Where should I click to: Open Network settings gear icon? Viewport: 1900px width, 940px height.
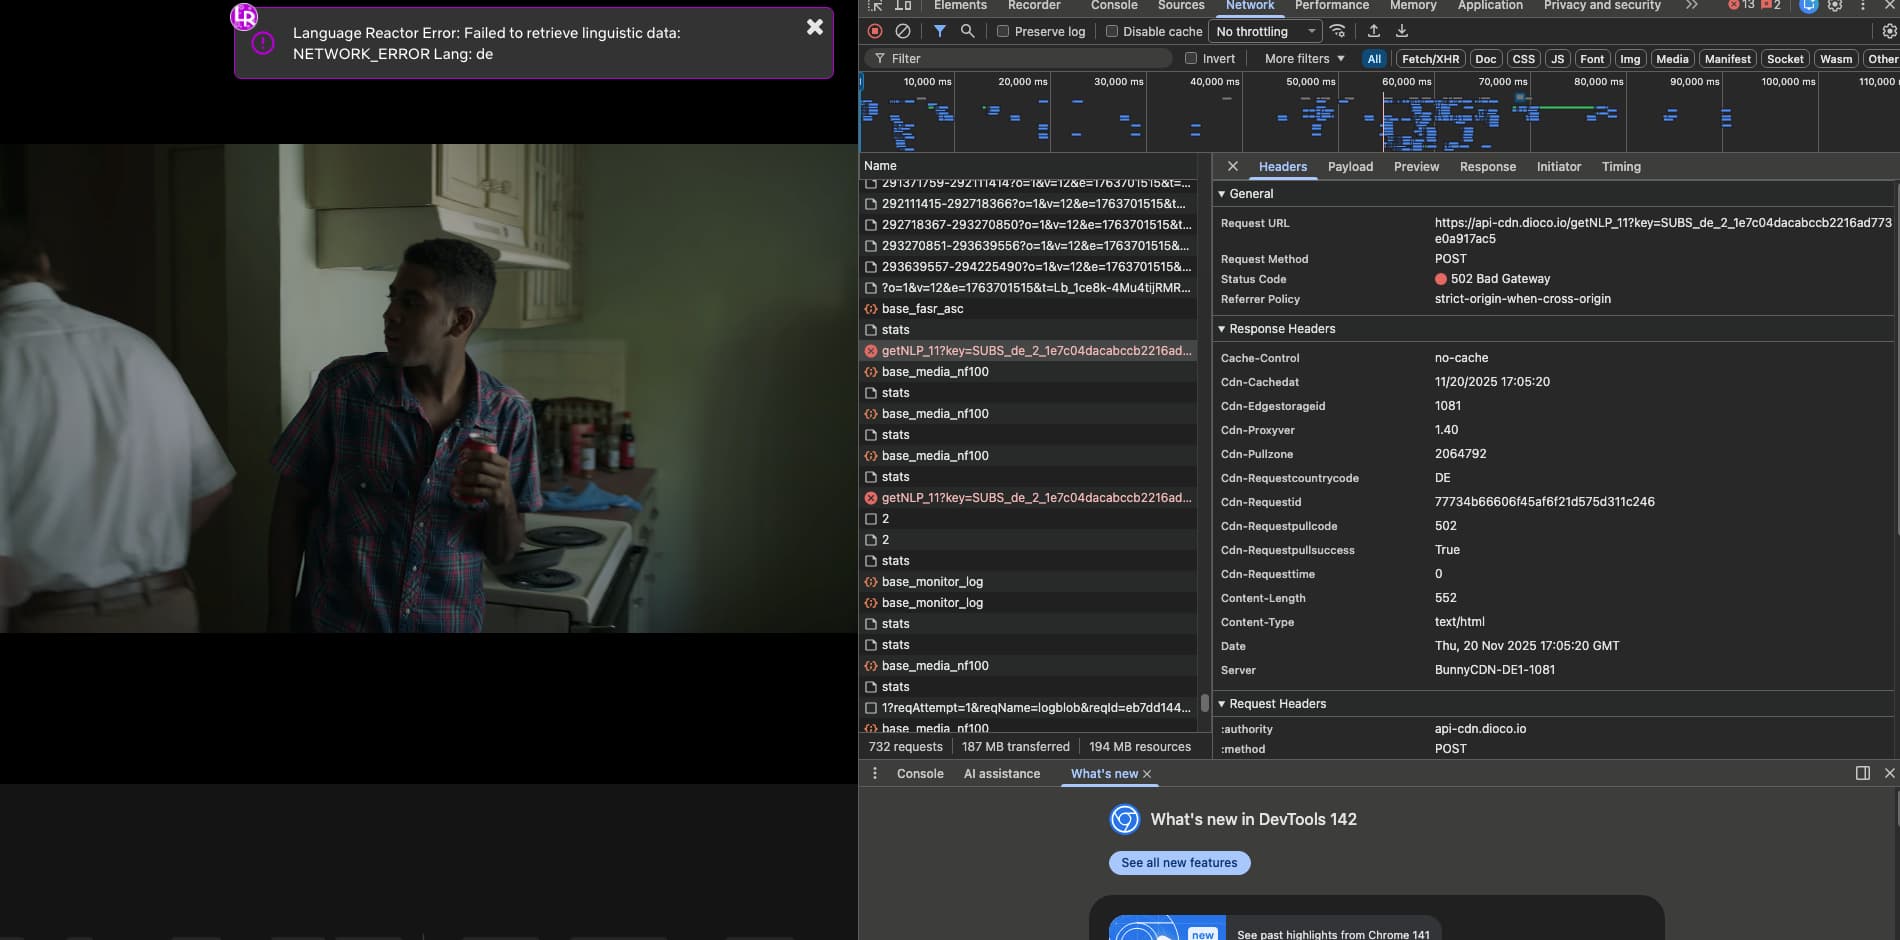coord(1889,31)
